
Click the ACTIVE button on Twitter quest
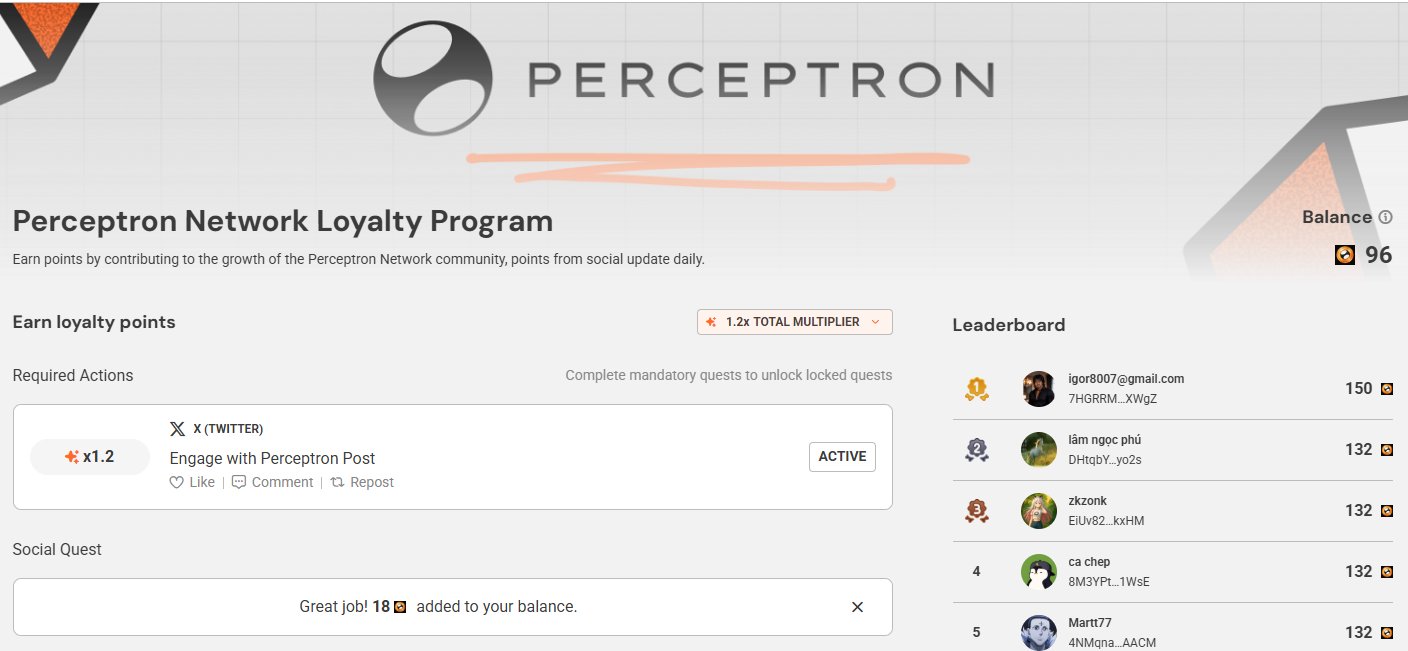click(842, 457)
